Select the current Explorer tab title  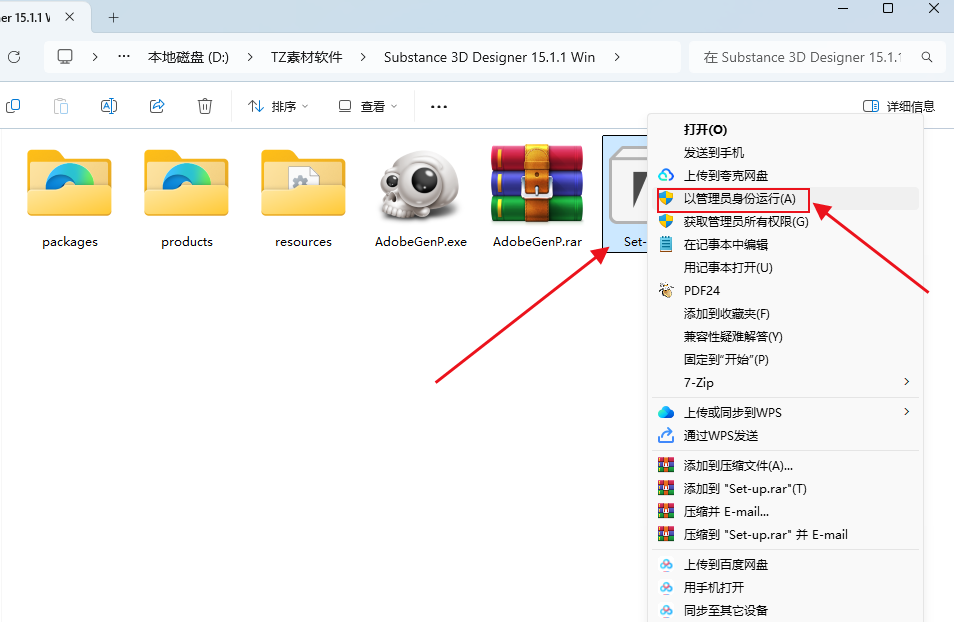point(26,18)
